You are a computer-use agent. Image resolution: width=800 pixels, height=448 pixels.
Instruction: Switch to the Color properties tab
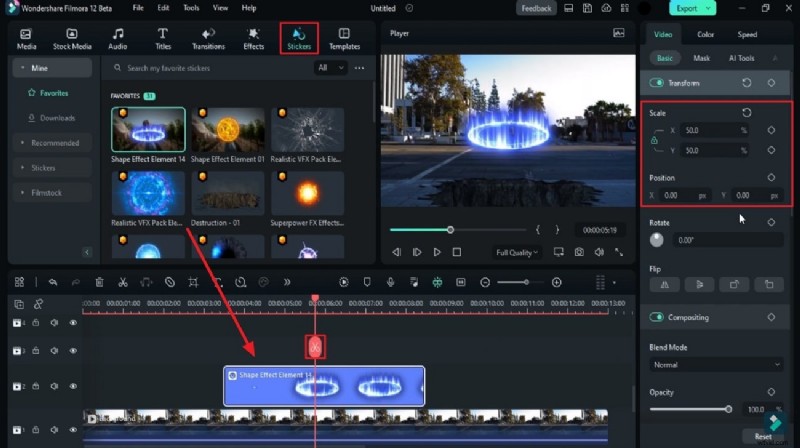click(705, 35)
